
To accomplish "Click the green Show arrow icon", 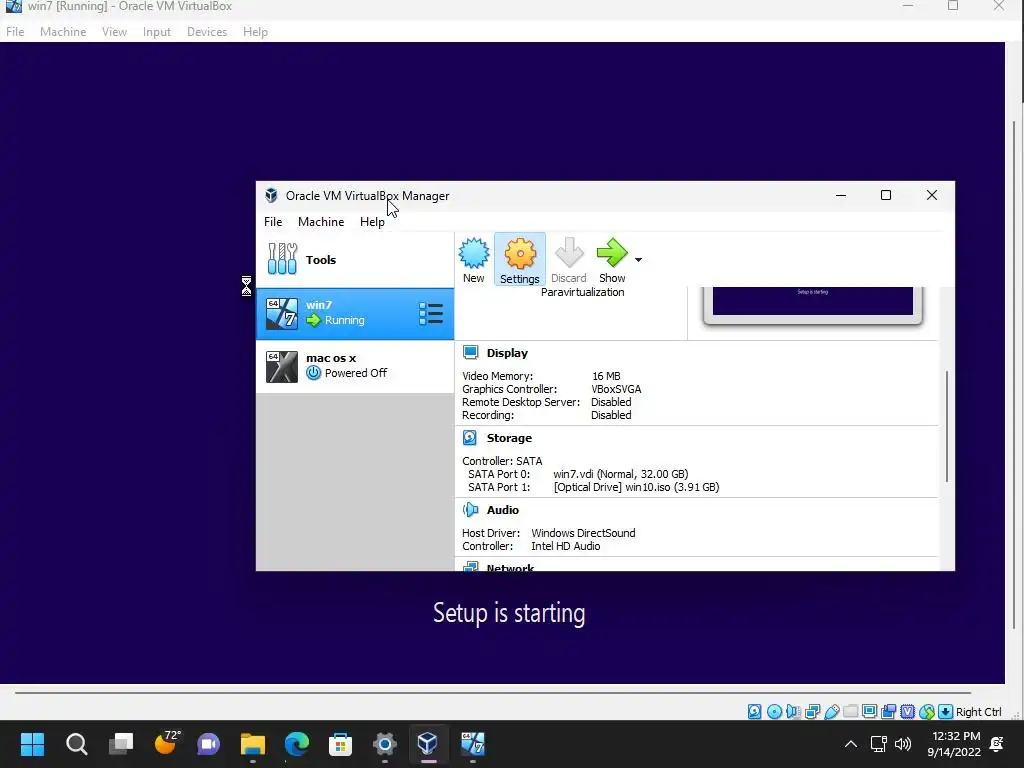I will tap(612, 253).
